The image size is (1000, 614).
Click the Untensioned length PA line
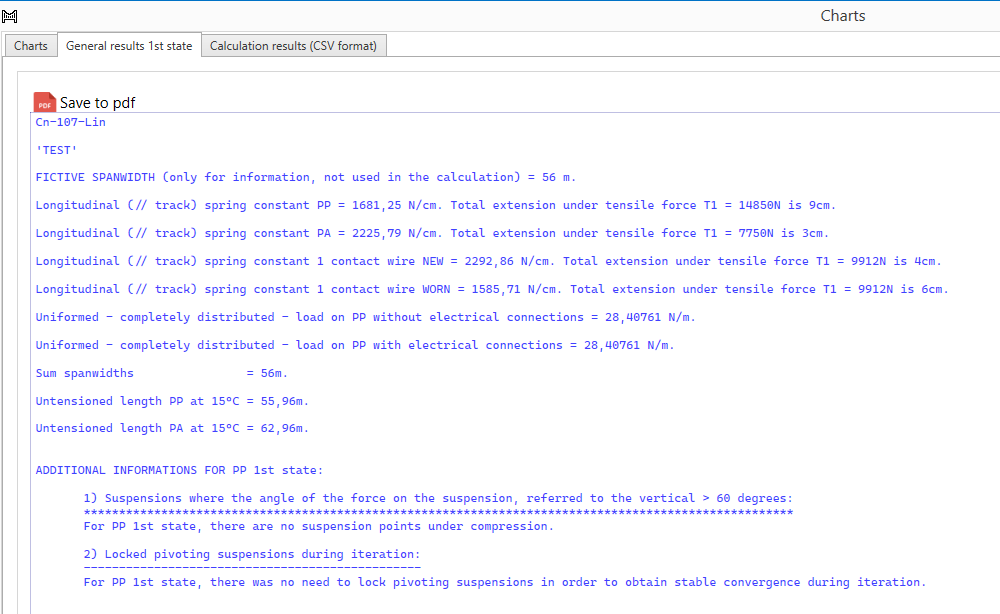172,428
